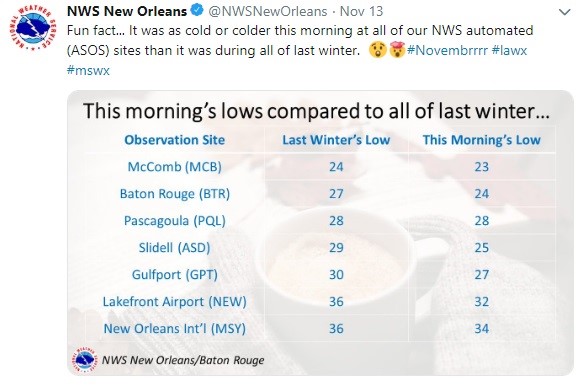Click the blue verified badge

(x=197, y=10)
